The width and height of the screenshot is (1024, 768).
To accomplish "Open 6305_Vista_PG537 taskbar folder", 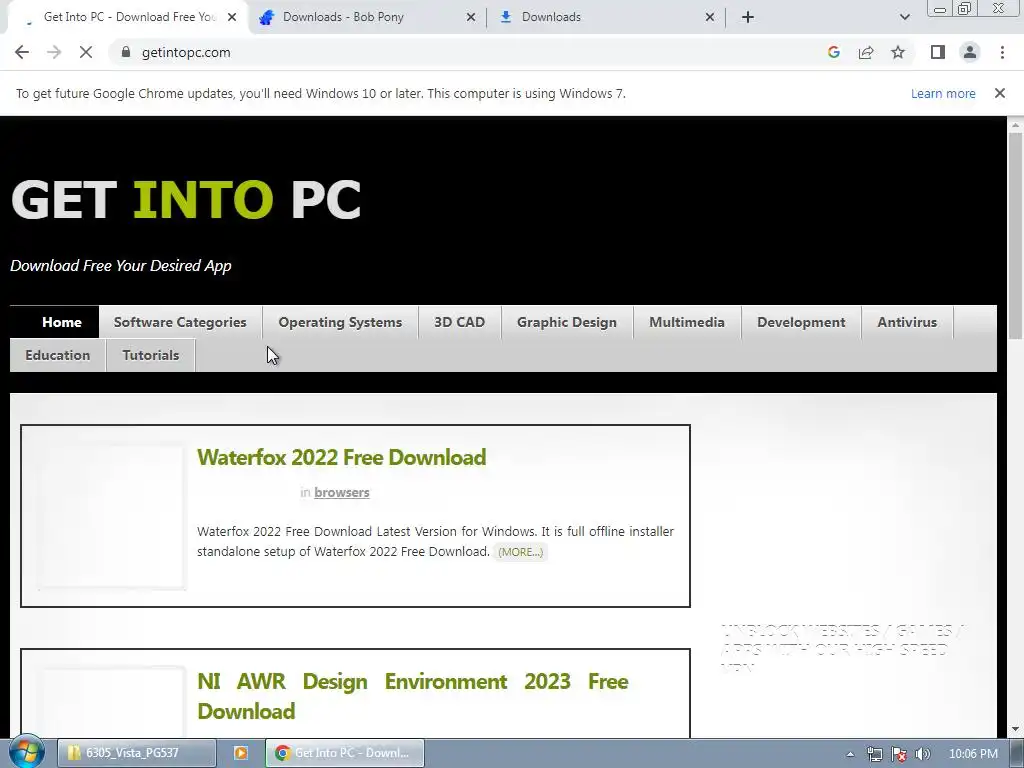I will coord(136,753).
